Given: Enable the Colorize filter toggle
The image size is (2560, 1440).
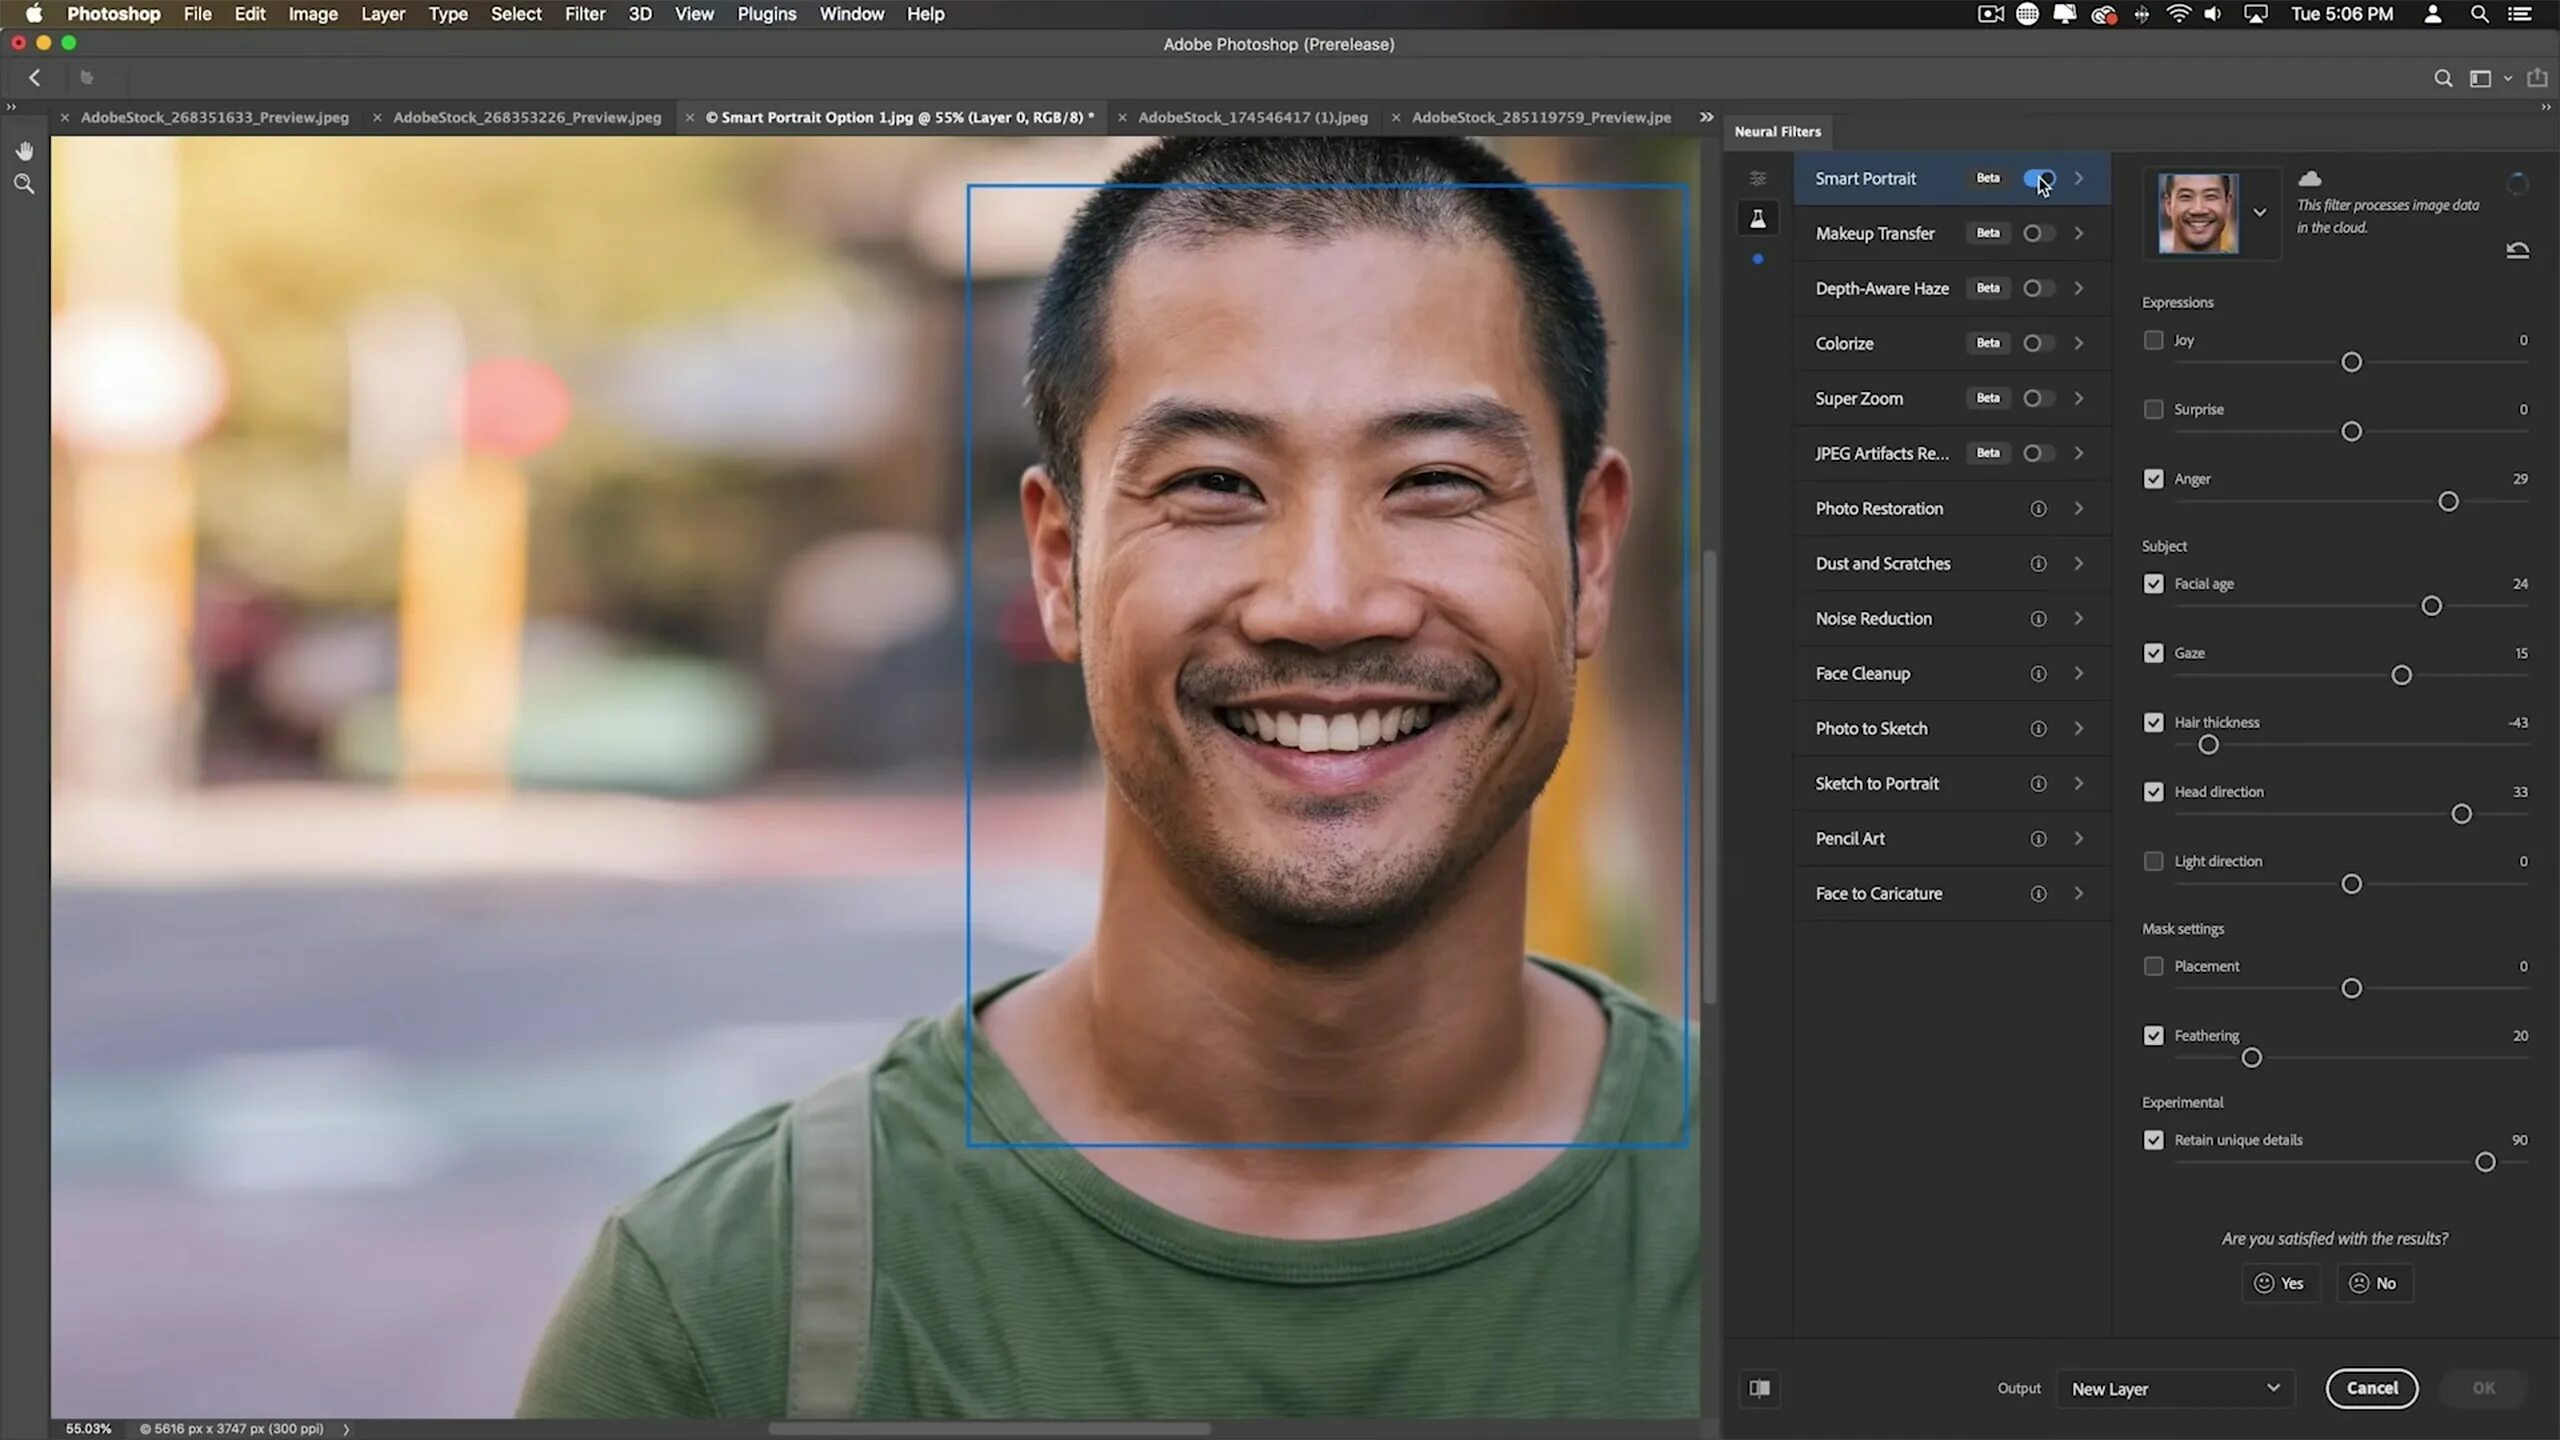Looking at the screenshot, I should coord(2037,343).
